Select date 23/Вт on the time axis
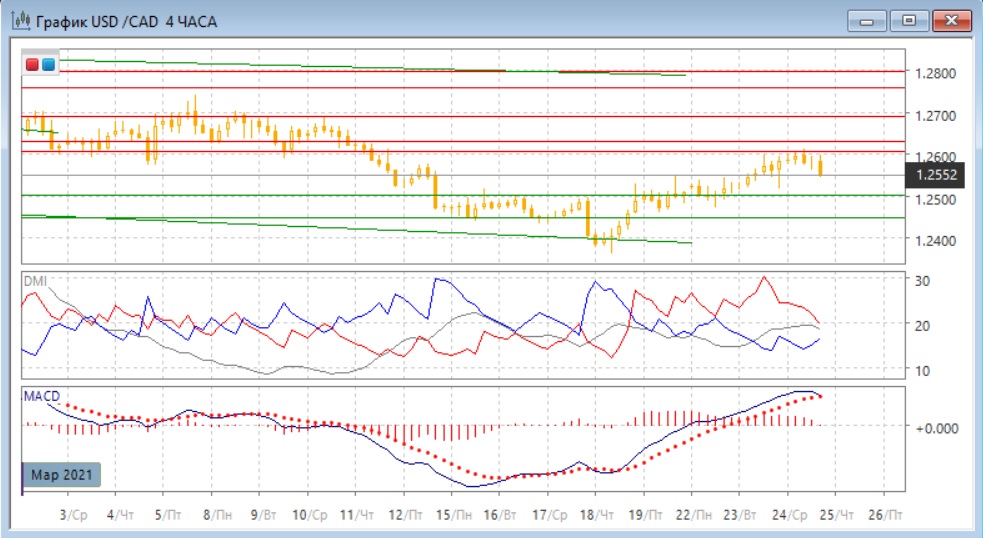This screenshot has height=538, width=983. tap(740, 515)
